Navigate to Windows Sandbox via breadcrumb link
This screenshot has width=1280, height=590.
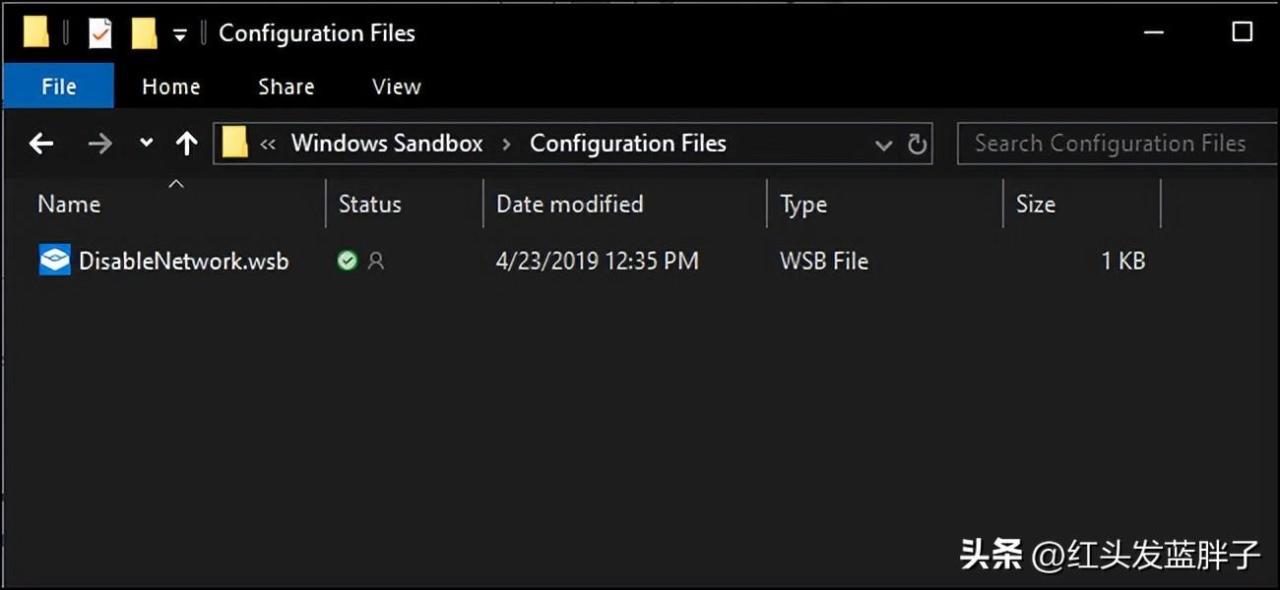pos(387,143)
